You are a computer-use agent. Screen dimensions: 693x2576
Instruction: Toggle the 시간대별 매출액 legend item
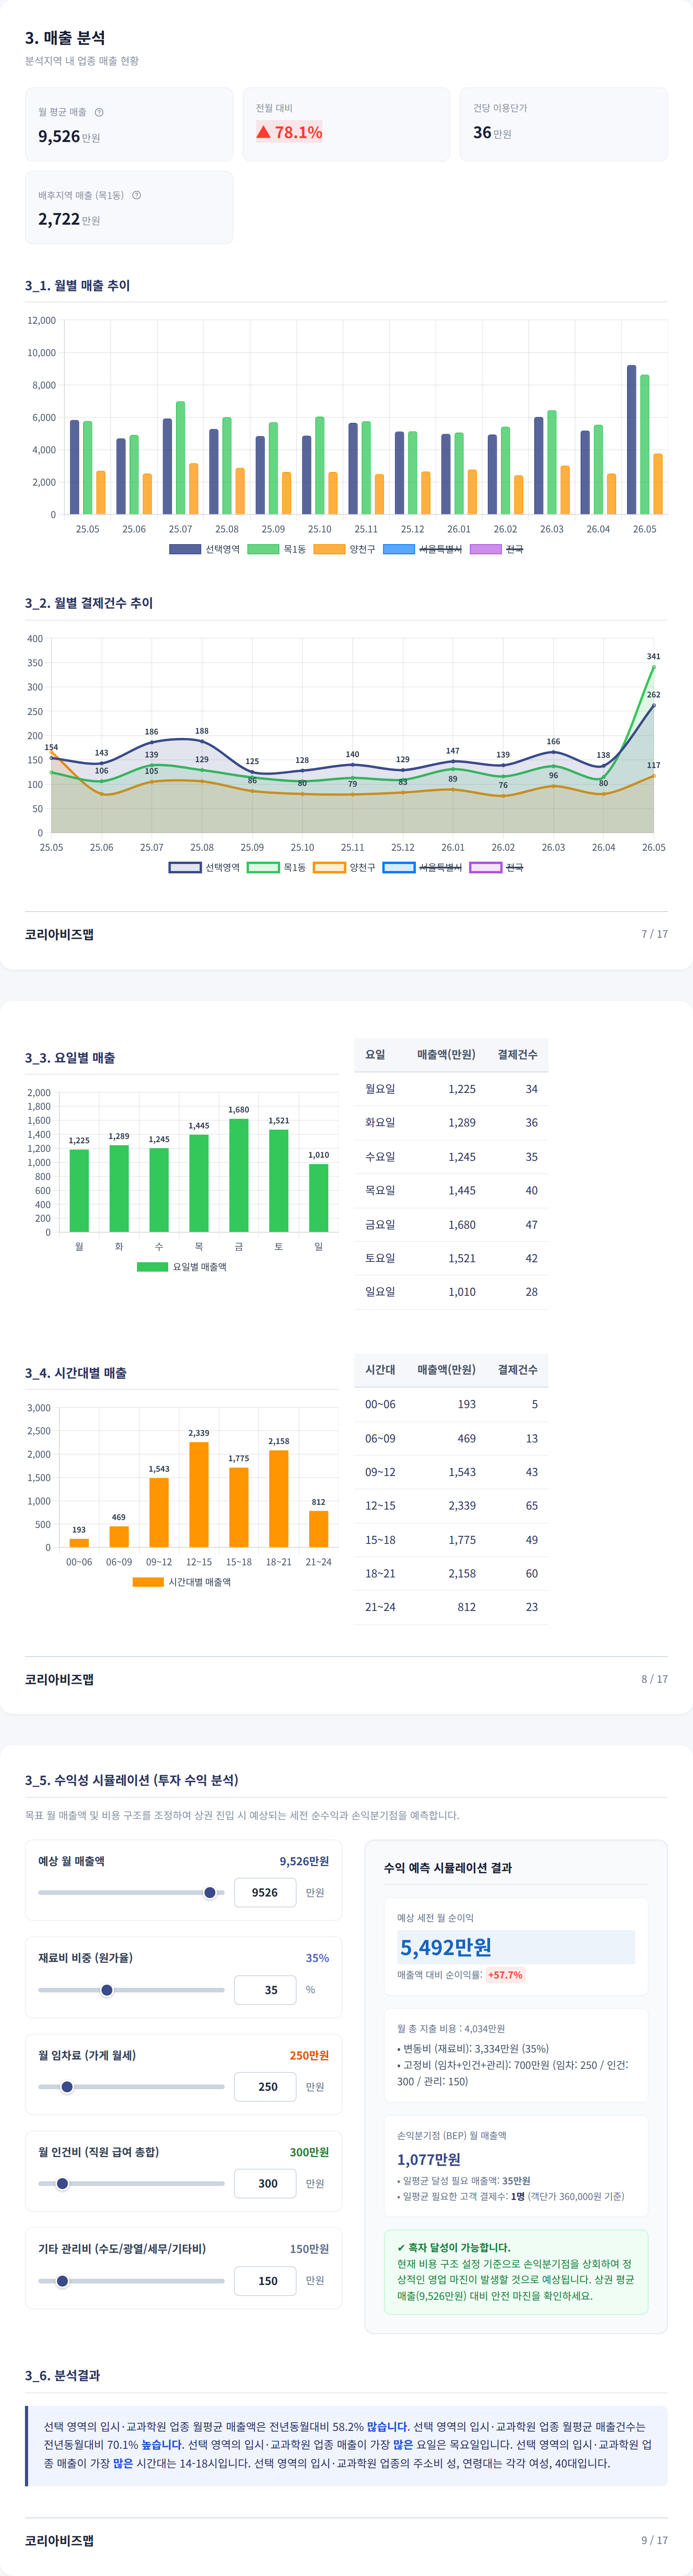[x=181, y=1582]
